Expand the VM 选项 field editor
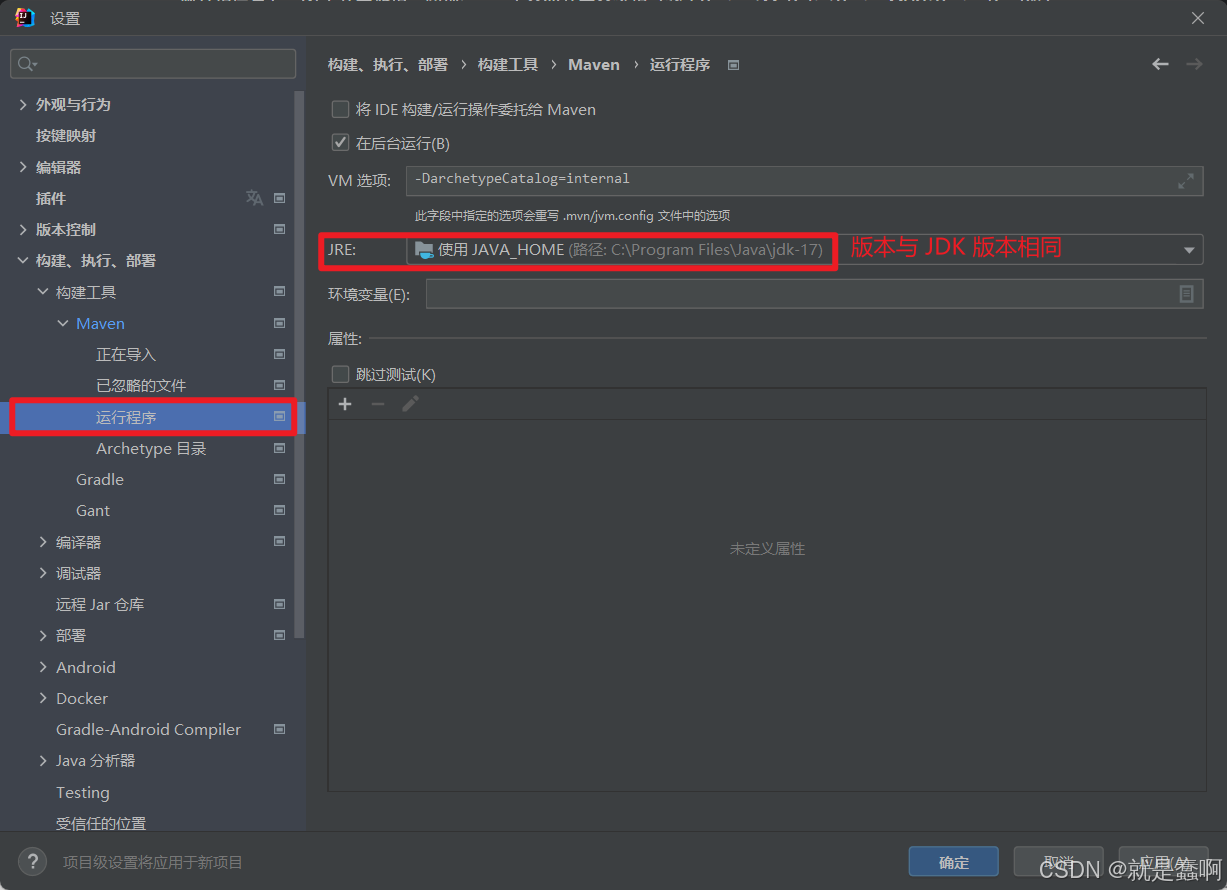The height and width of the screenshot is (890, 1227). (1186, 181)
